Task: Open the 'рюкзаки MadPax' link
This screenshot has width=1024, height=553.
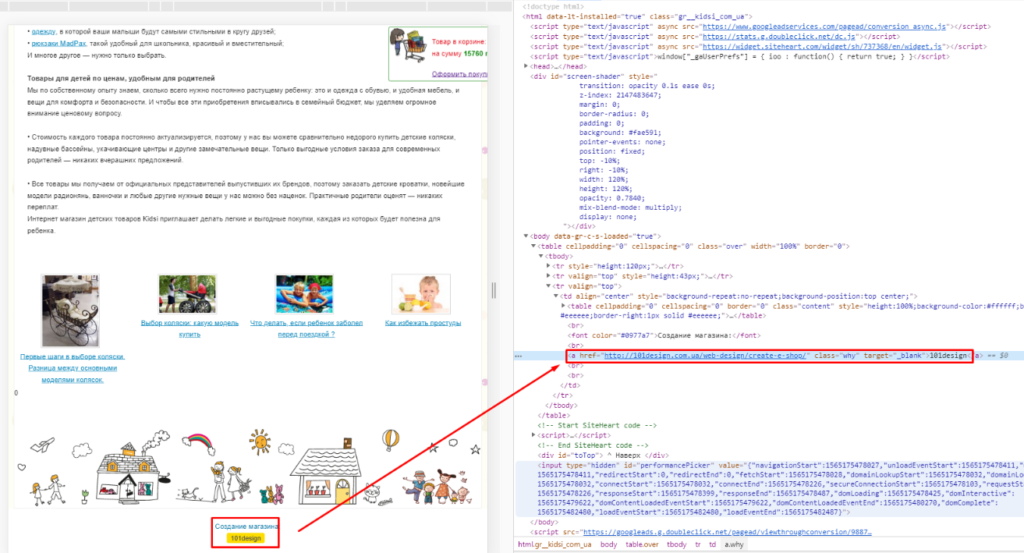Action: tap(59, 44)
